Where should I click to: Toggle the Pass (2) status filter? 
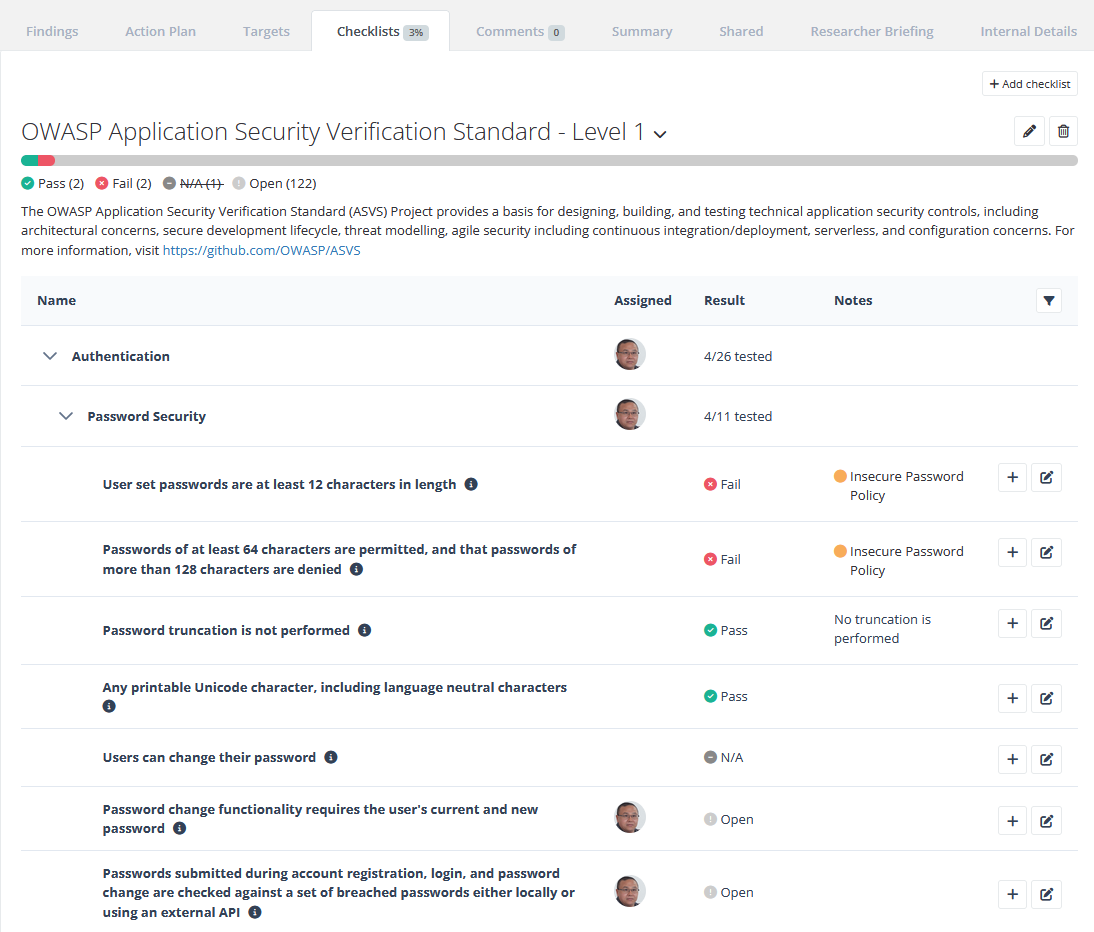tap(52, 183)
